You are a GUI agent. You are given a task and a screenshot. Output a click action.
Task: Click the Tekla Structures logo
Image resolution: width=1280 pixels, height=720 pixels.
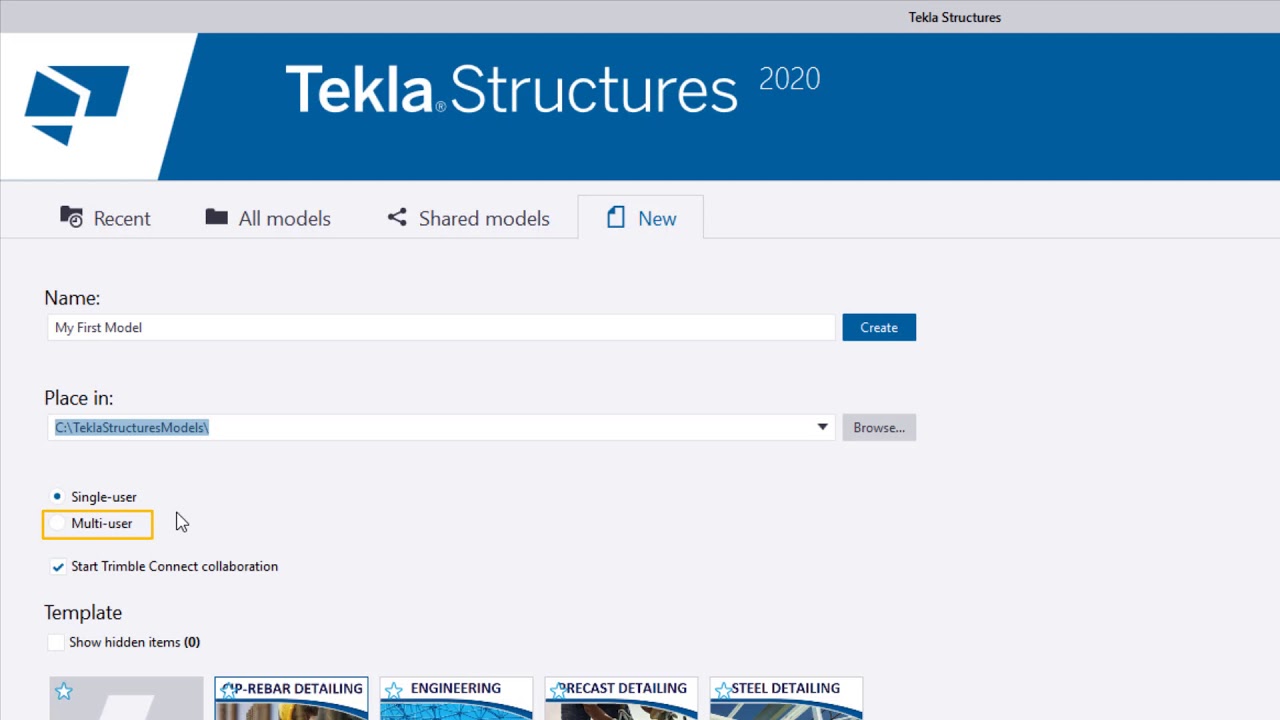(77, 105)
